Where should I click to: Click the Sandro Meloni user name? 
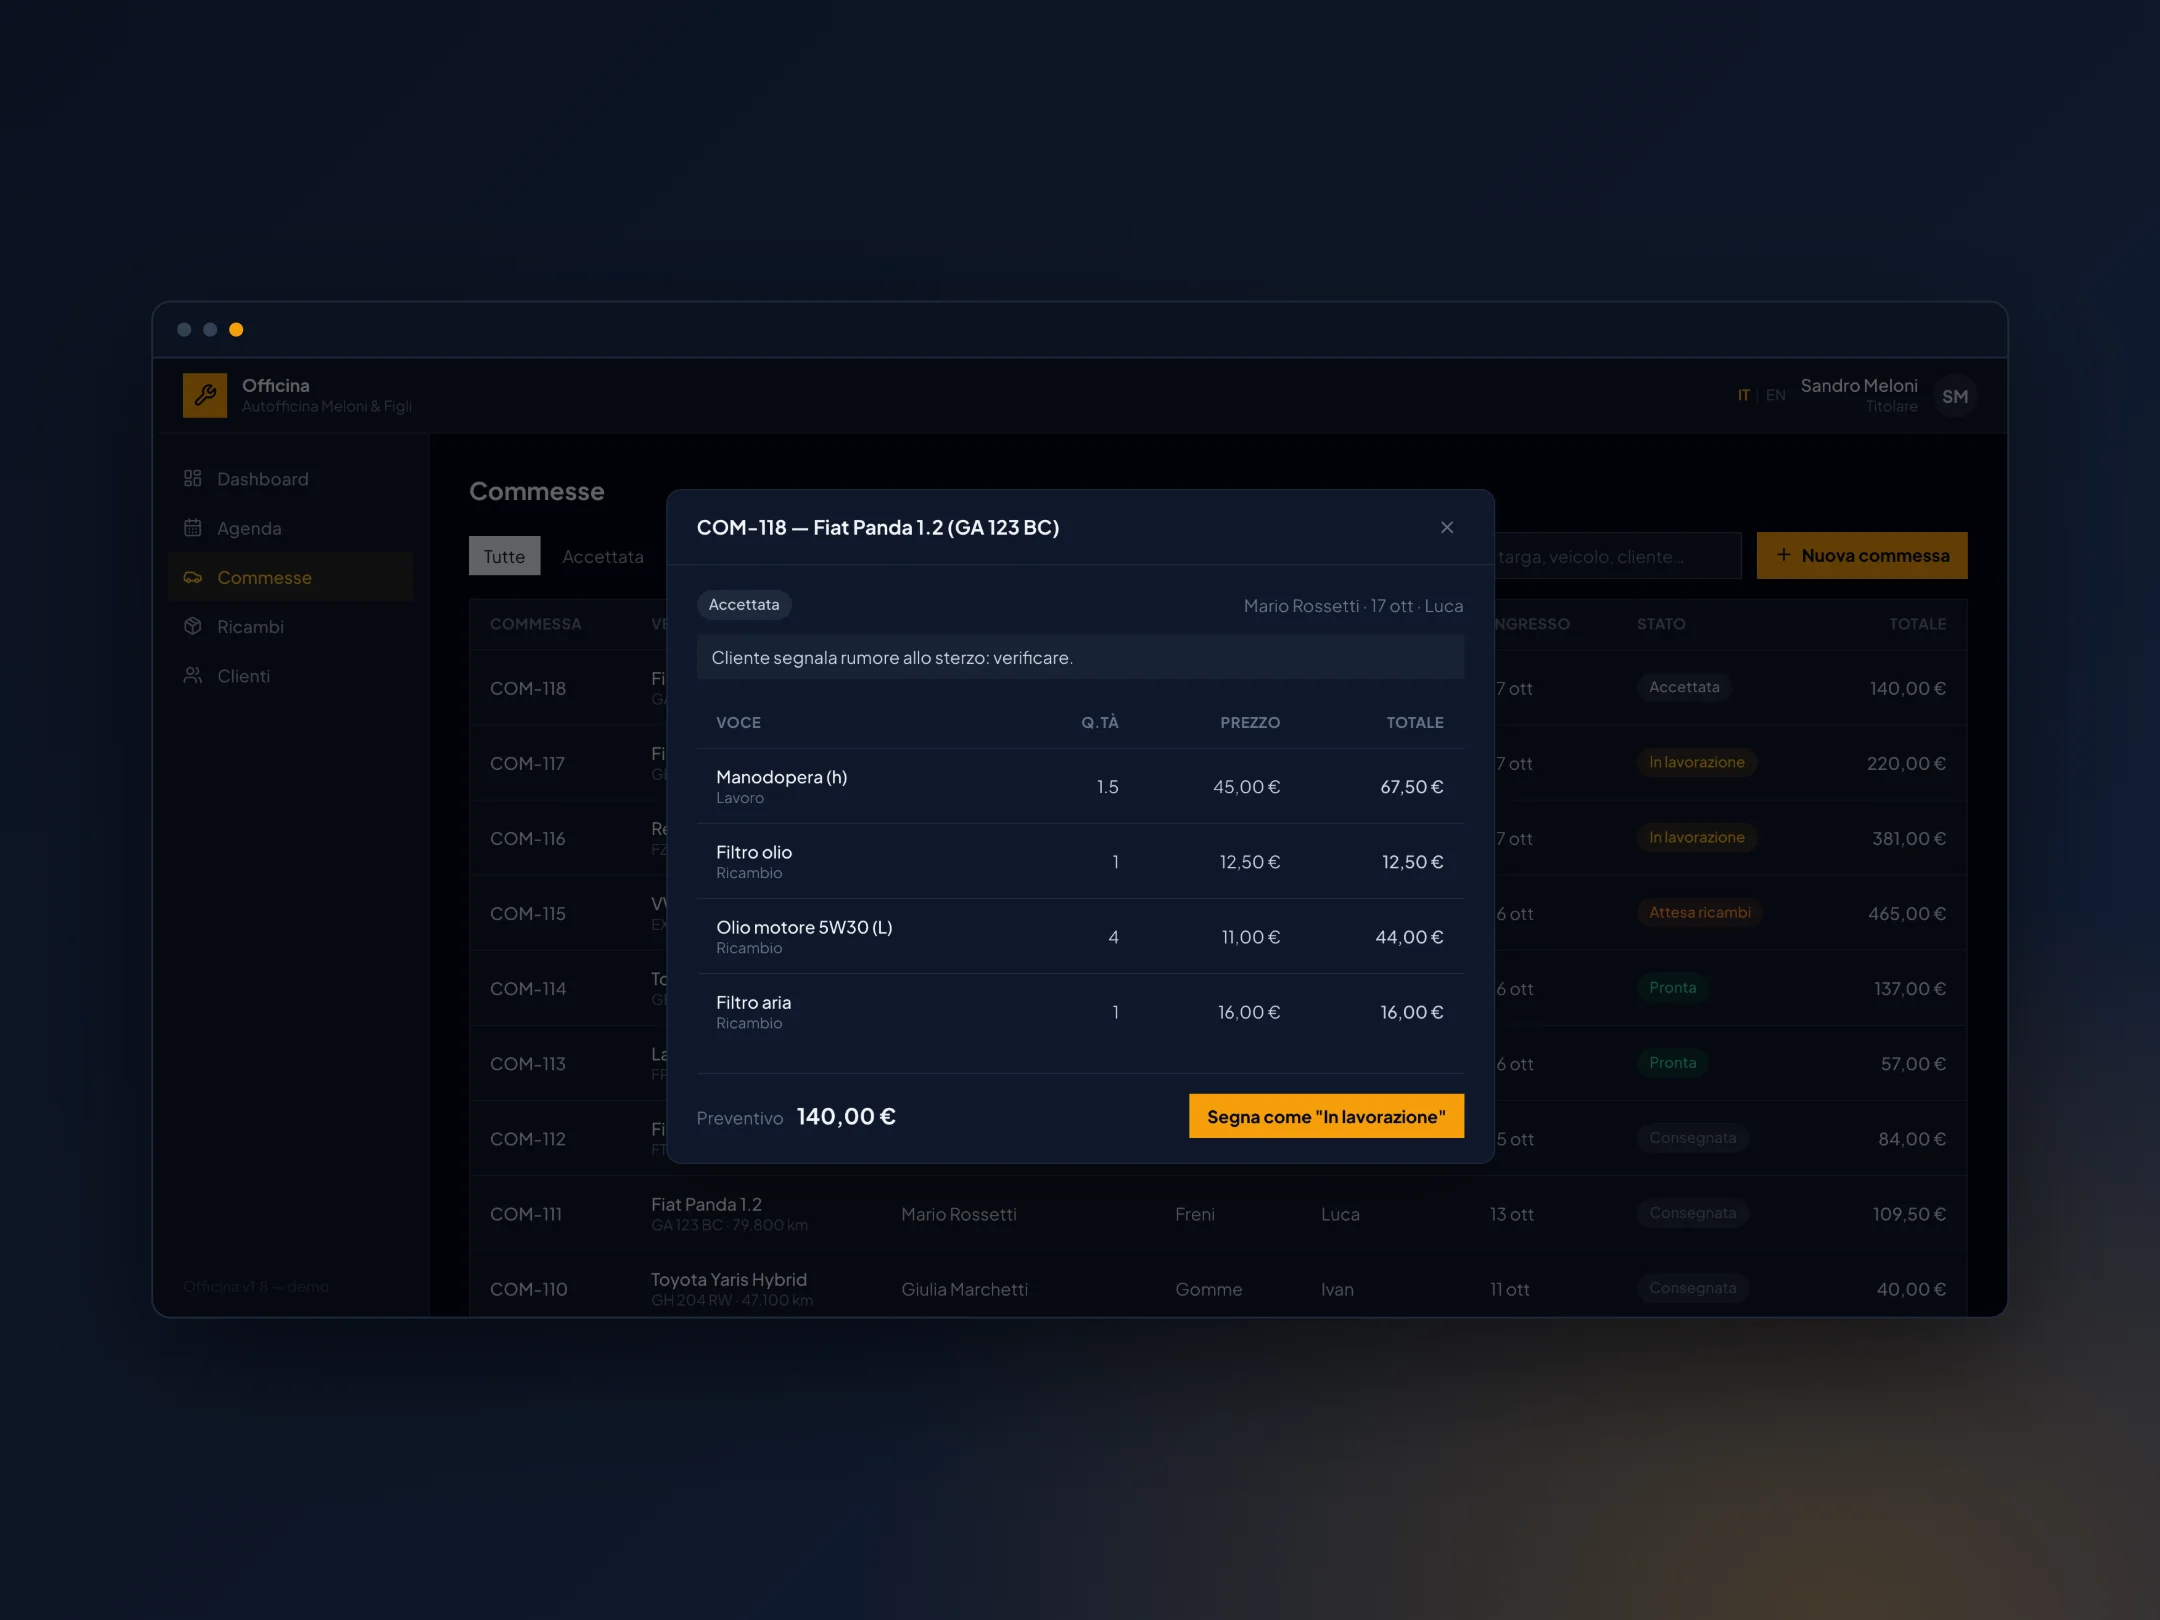[1859, 385]
